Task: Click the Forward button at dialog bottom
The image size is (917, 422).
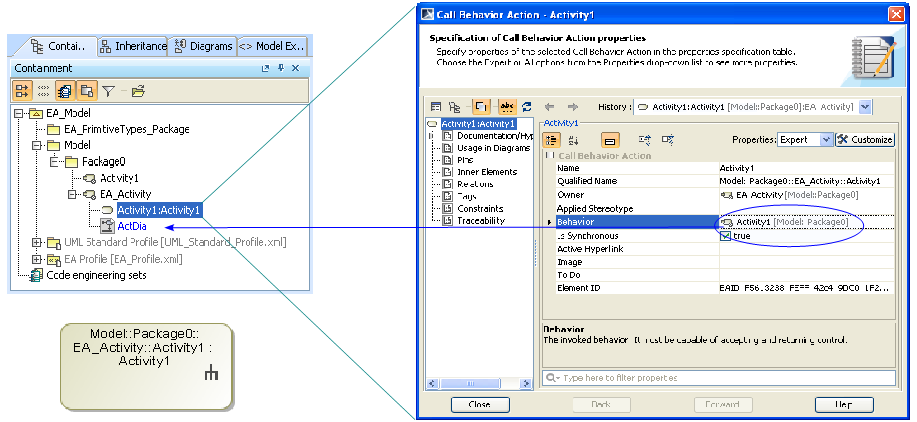Action: pos(723,404)
